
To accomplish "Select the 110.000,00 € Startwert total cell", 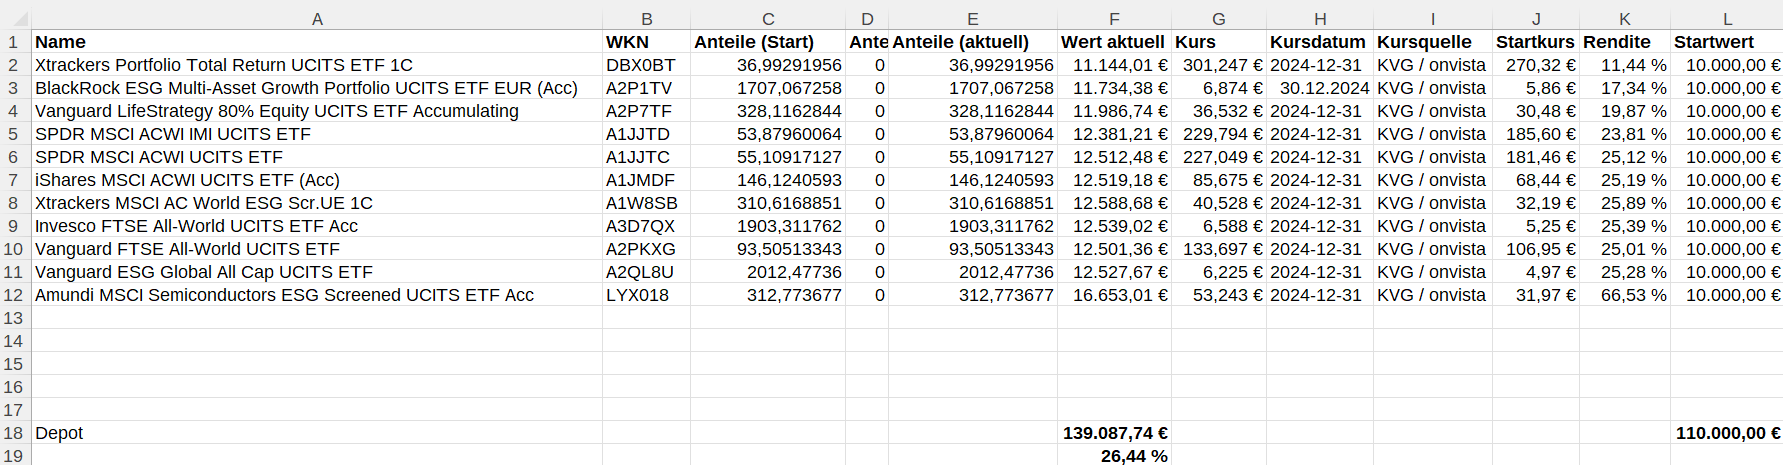I will coord(1727,433).
